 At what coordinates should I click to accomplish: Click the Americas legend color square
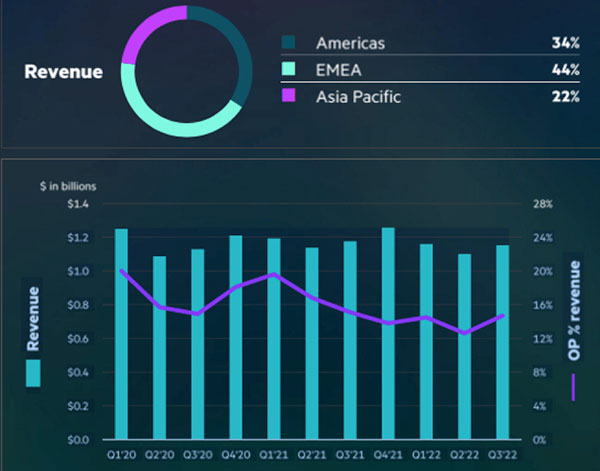tap(290, 43)
